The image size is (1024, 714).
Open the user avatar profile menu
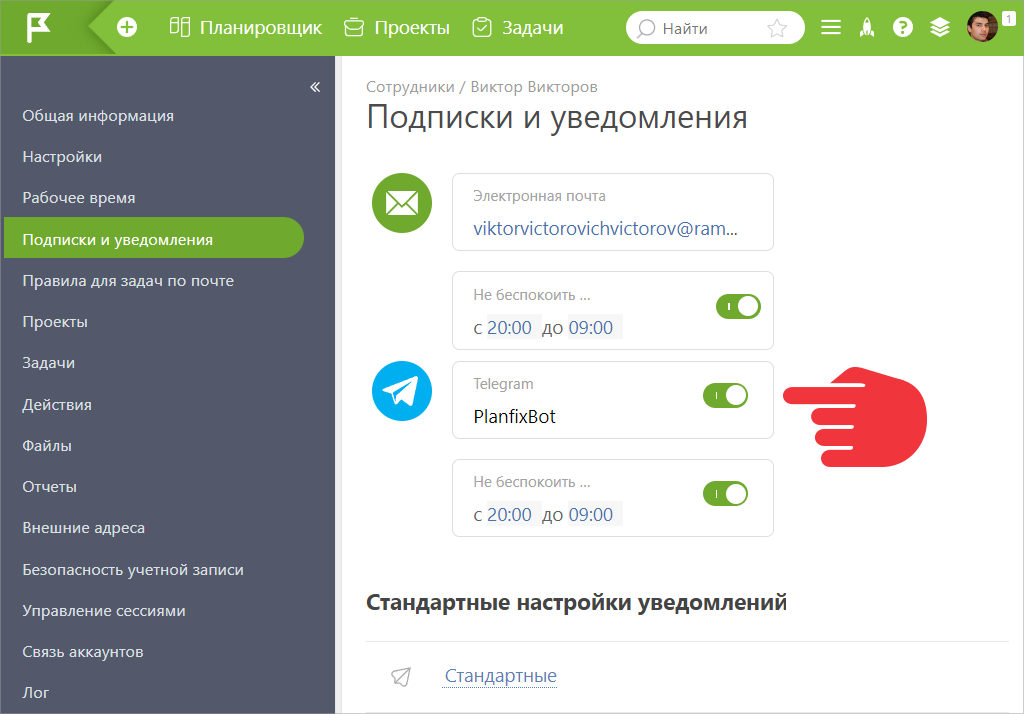click(982, 27)
